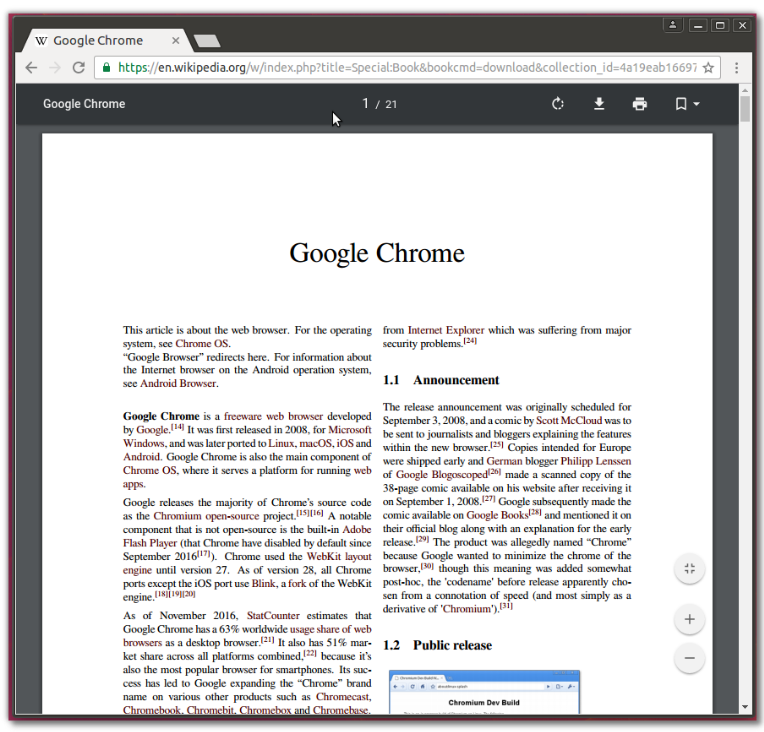The width and height of the screenshot is (764, 732).
Task: Reload the current page
Action: pyautogui.click(x=78, y=67)
